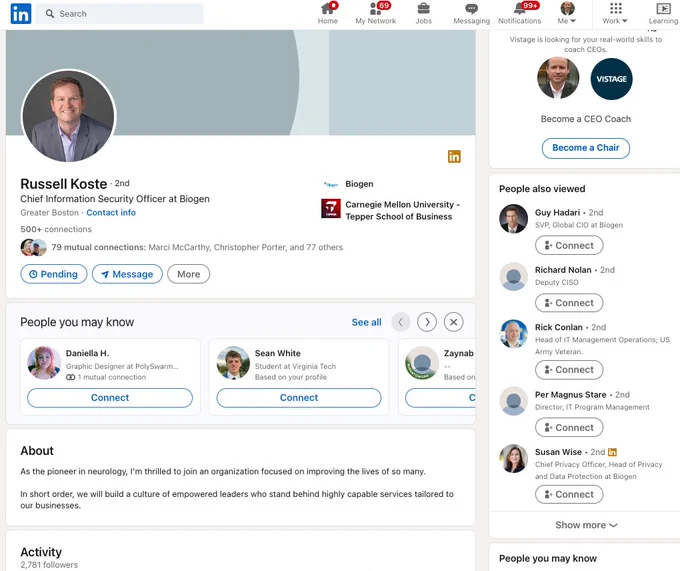
Task: Open the Jobs section
Action: point(424,13)
